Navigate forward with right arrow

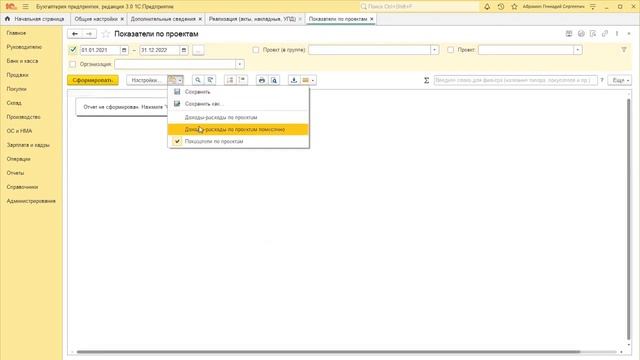point(89,34)
